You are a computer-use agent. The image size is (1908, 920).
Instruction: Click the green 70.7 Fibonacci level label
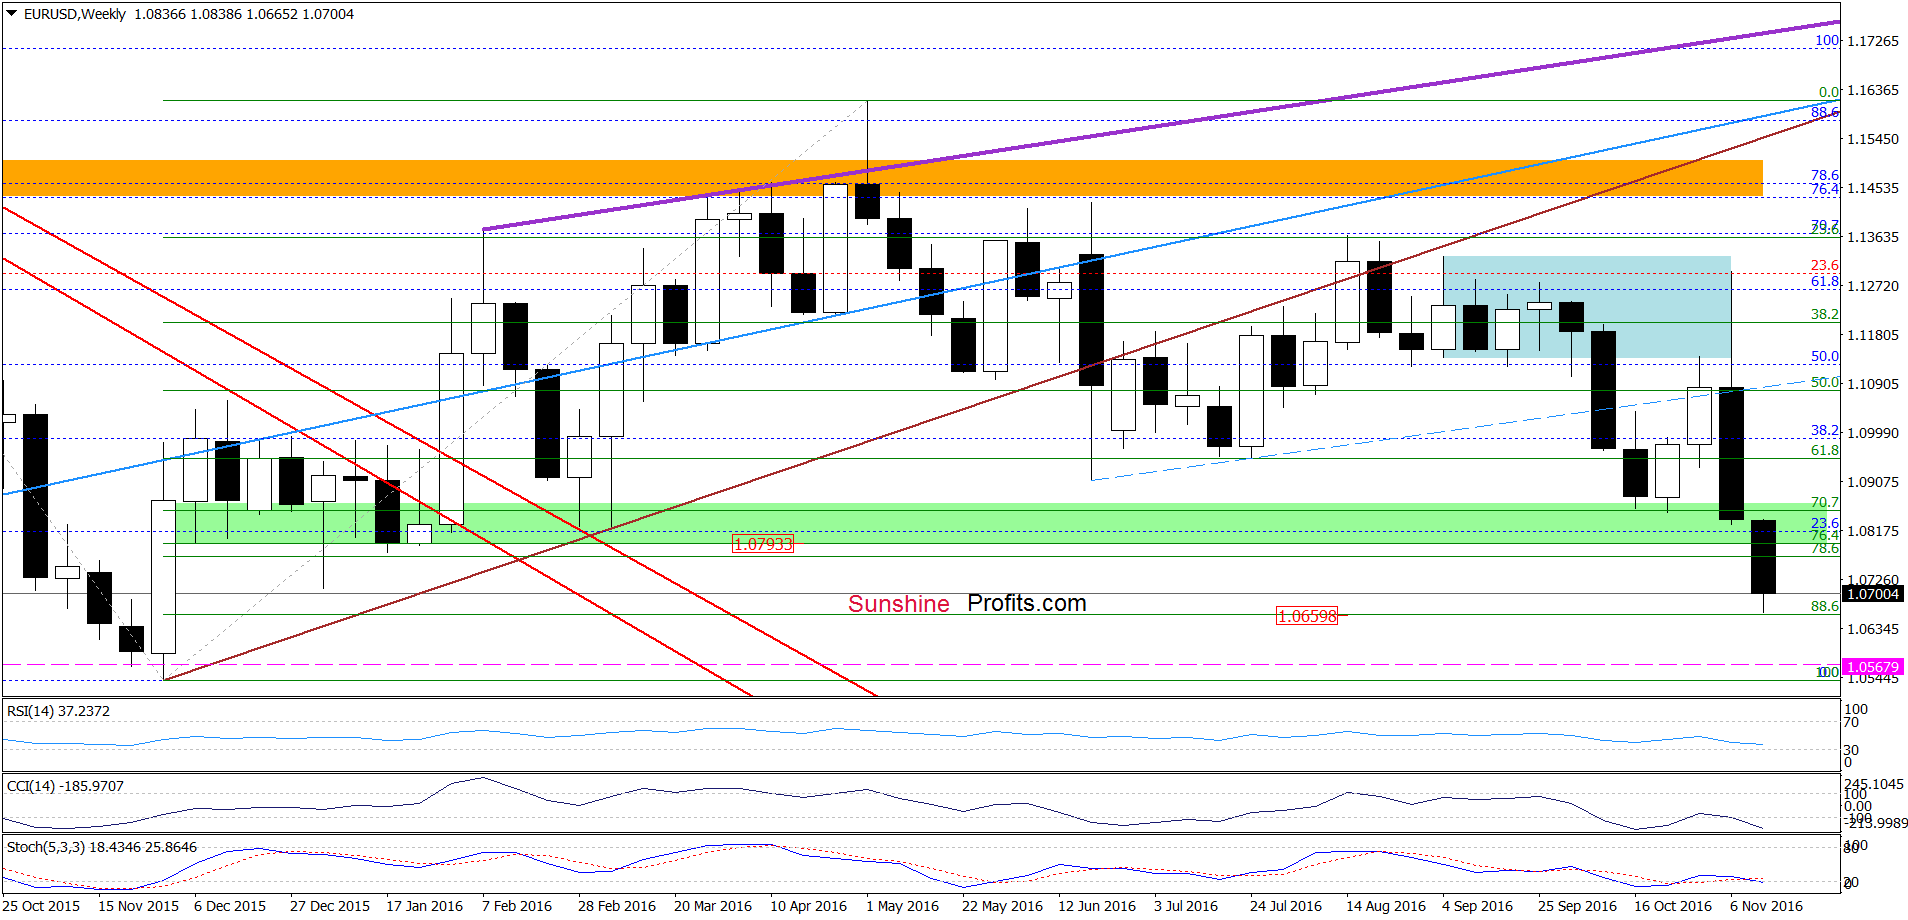[1825, 502]
